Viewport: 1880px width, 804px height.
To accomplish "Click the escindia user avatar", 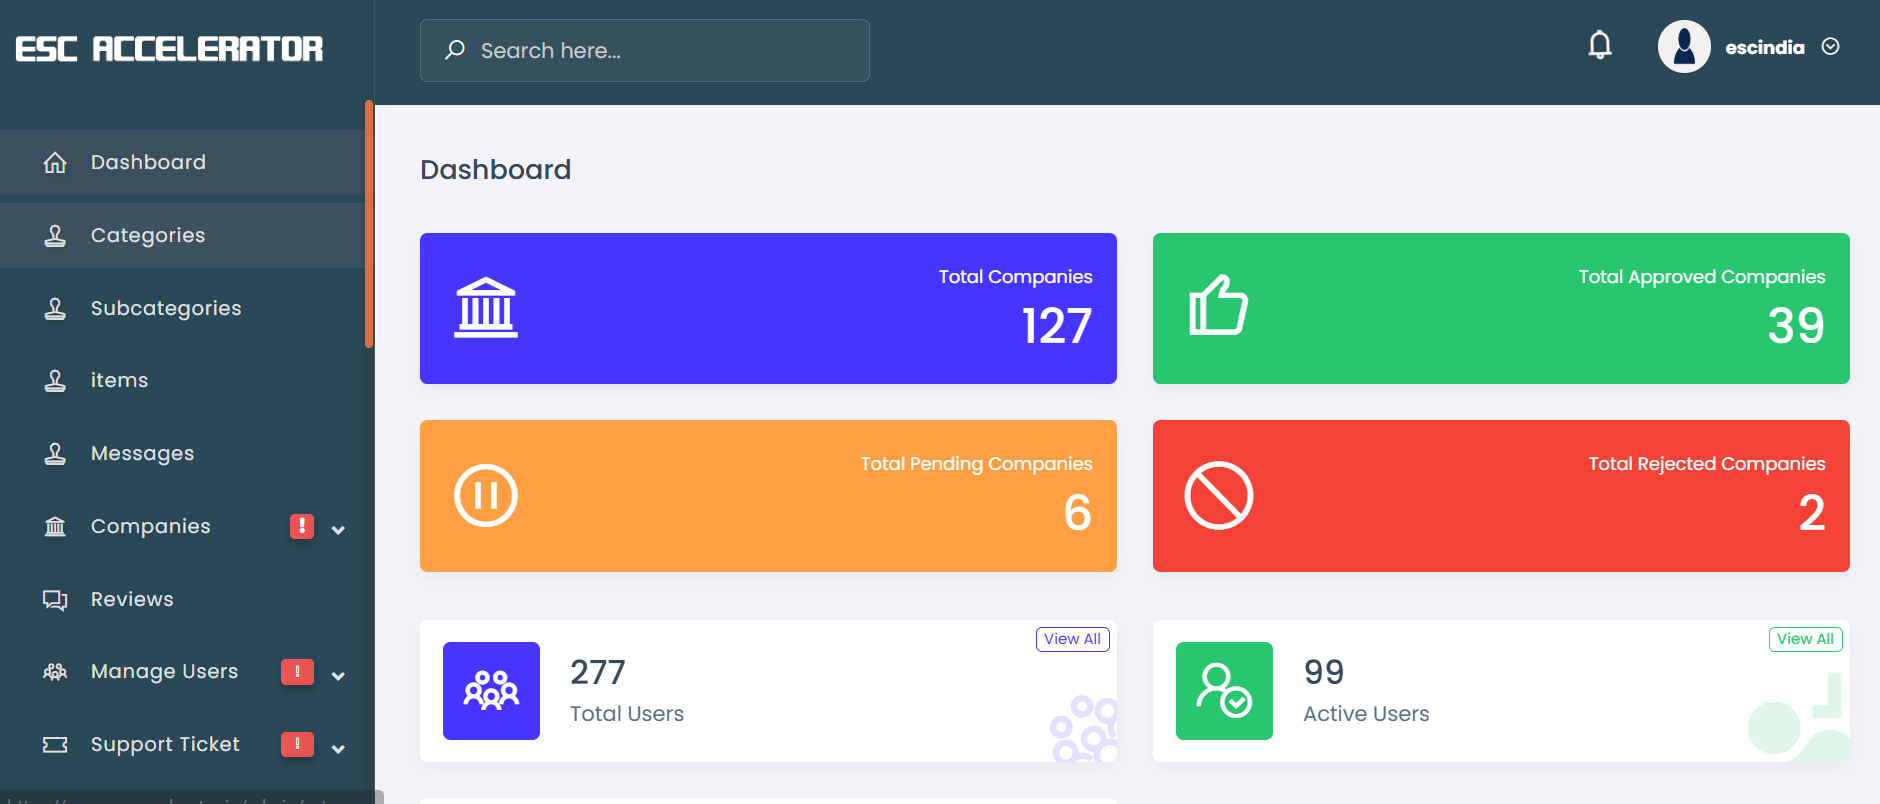I will 1684,47.
